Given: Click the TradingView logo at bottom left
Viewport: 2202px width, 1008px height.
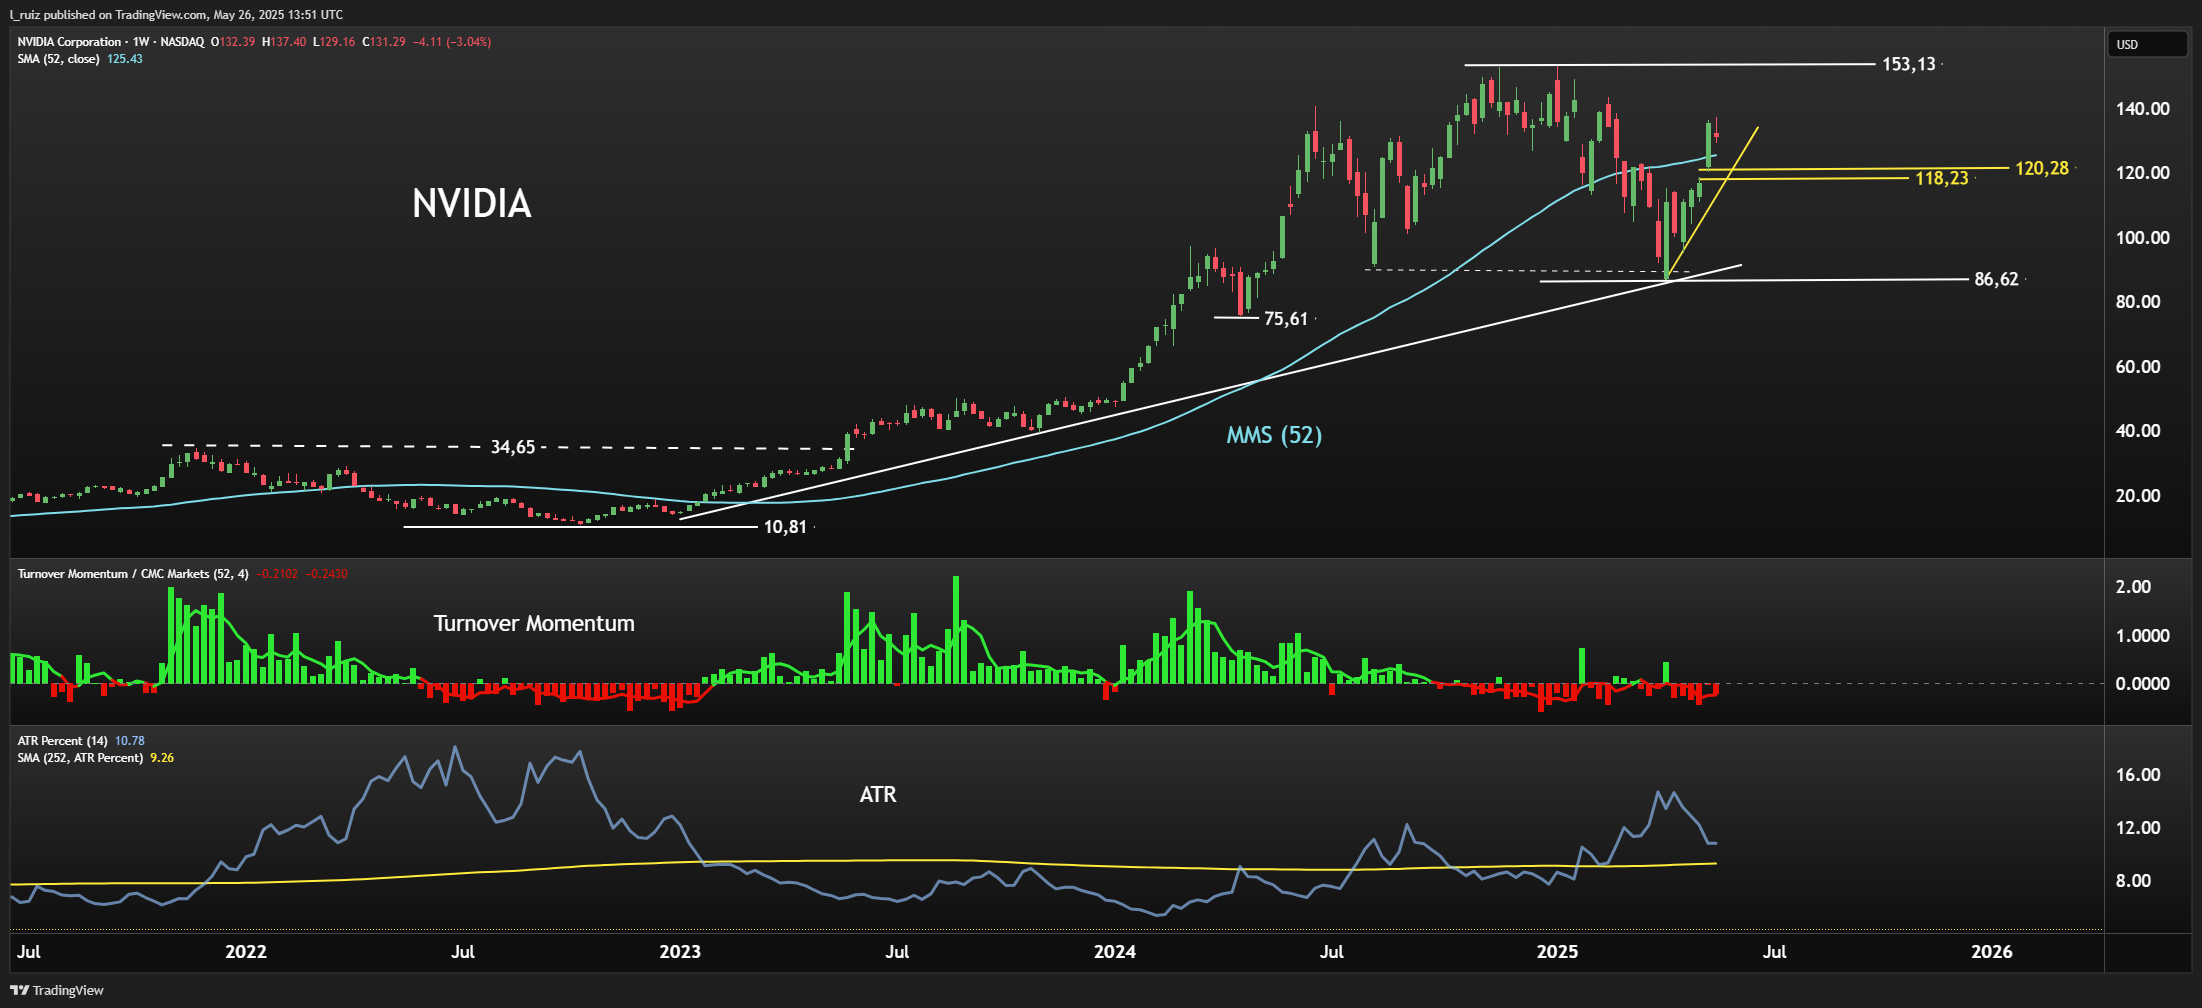Looking at the screenshot, I should pos(57,990).
